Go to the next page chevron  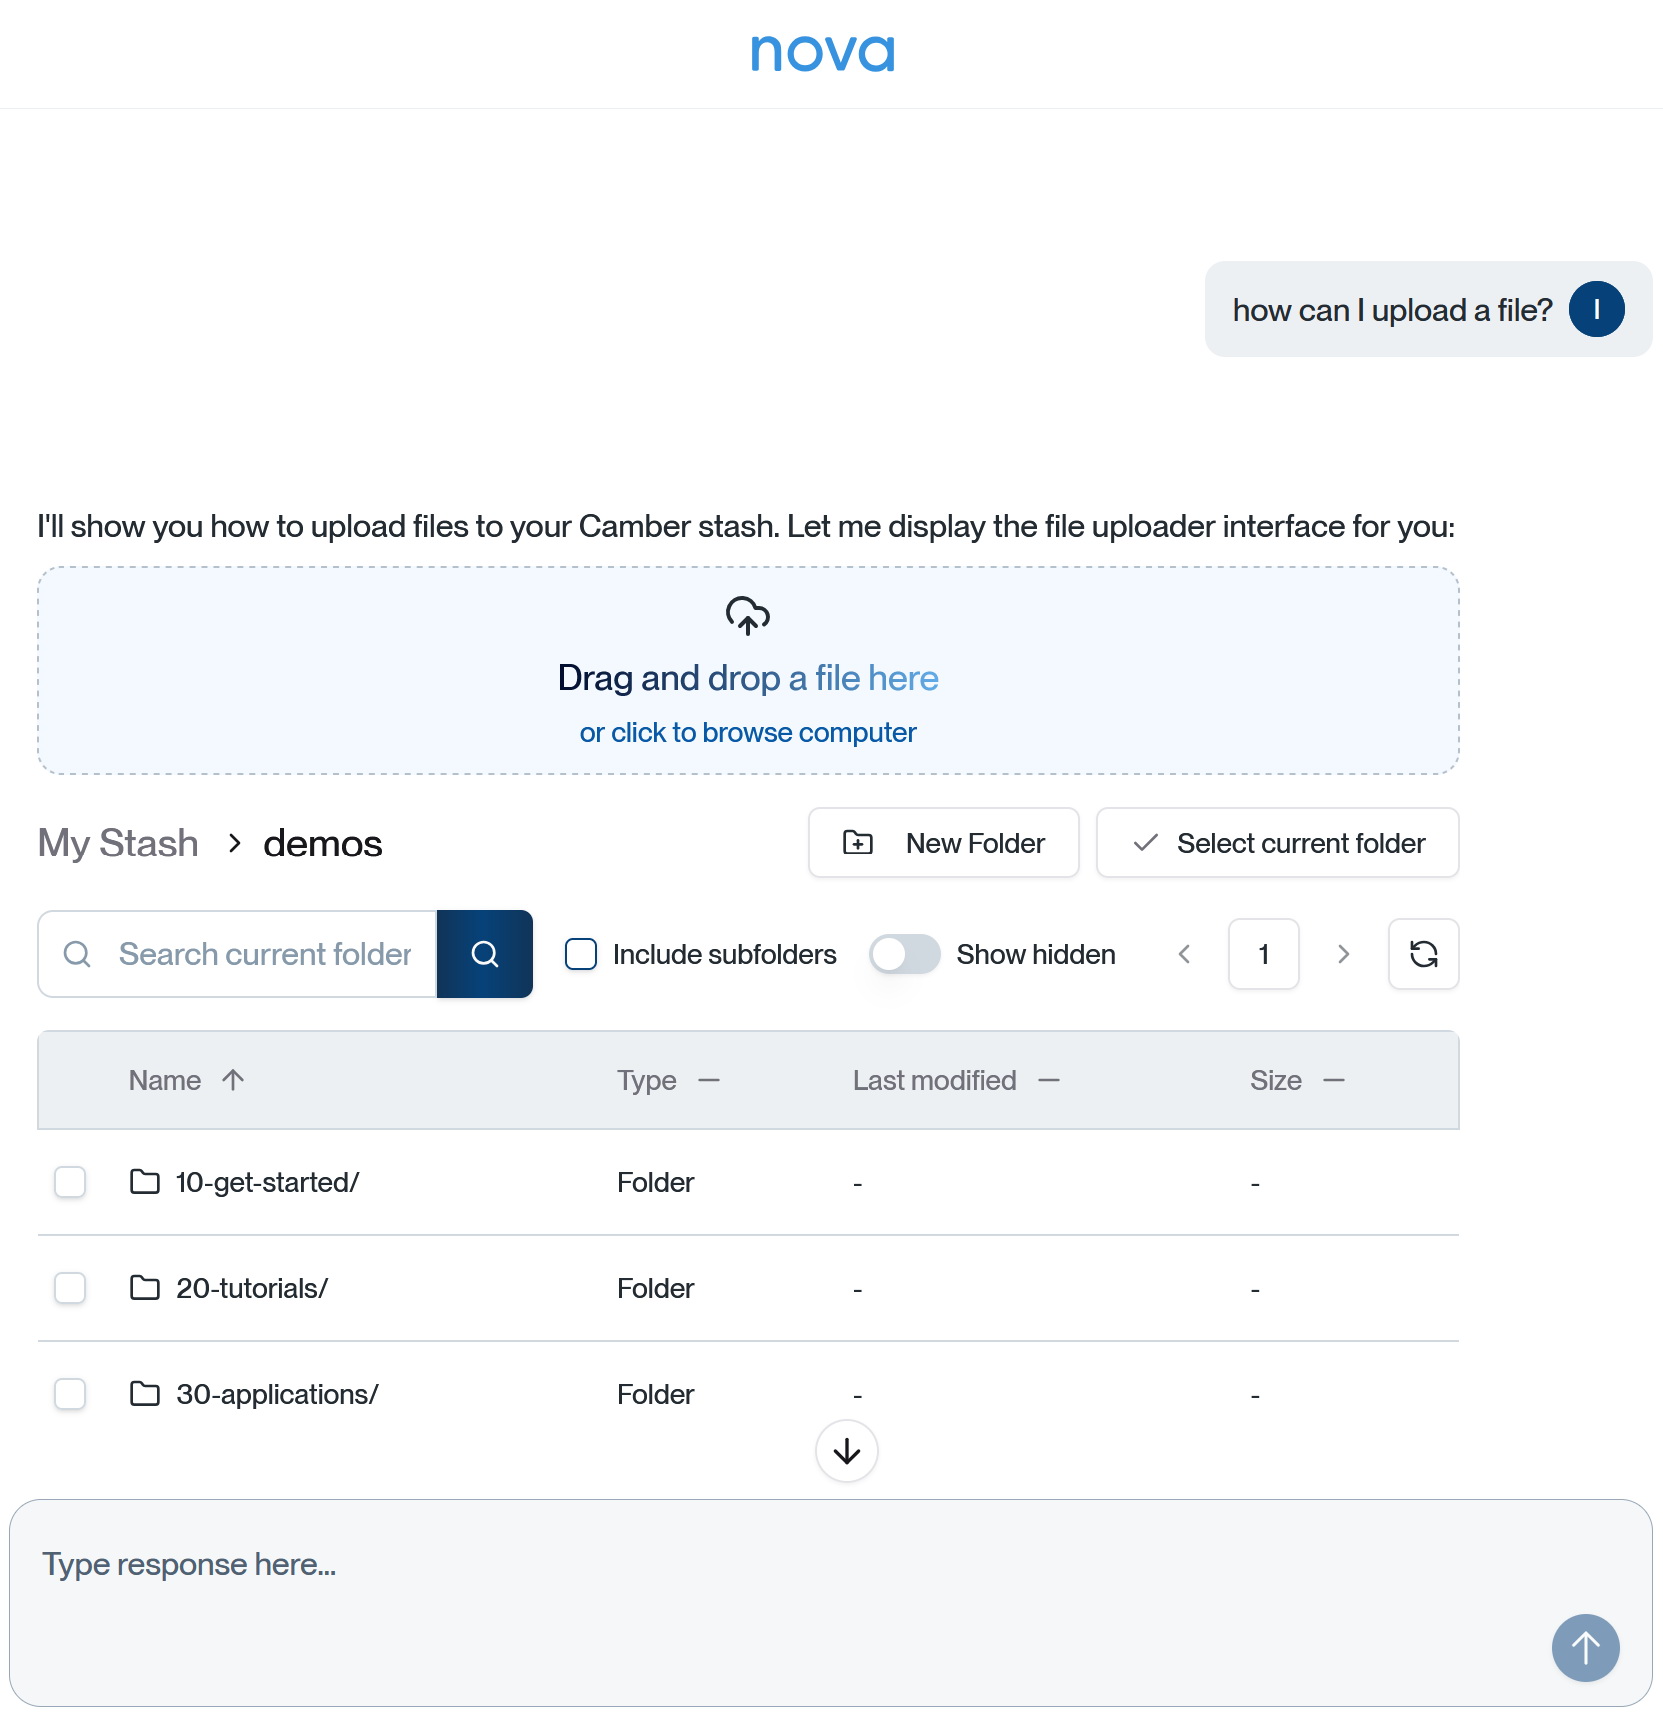pos(1343,954)
